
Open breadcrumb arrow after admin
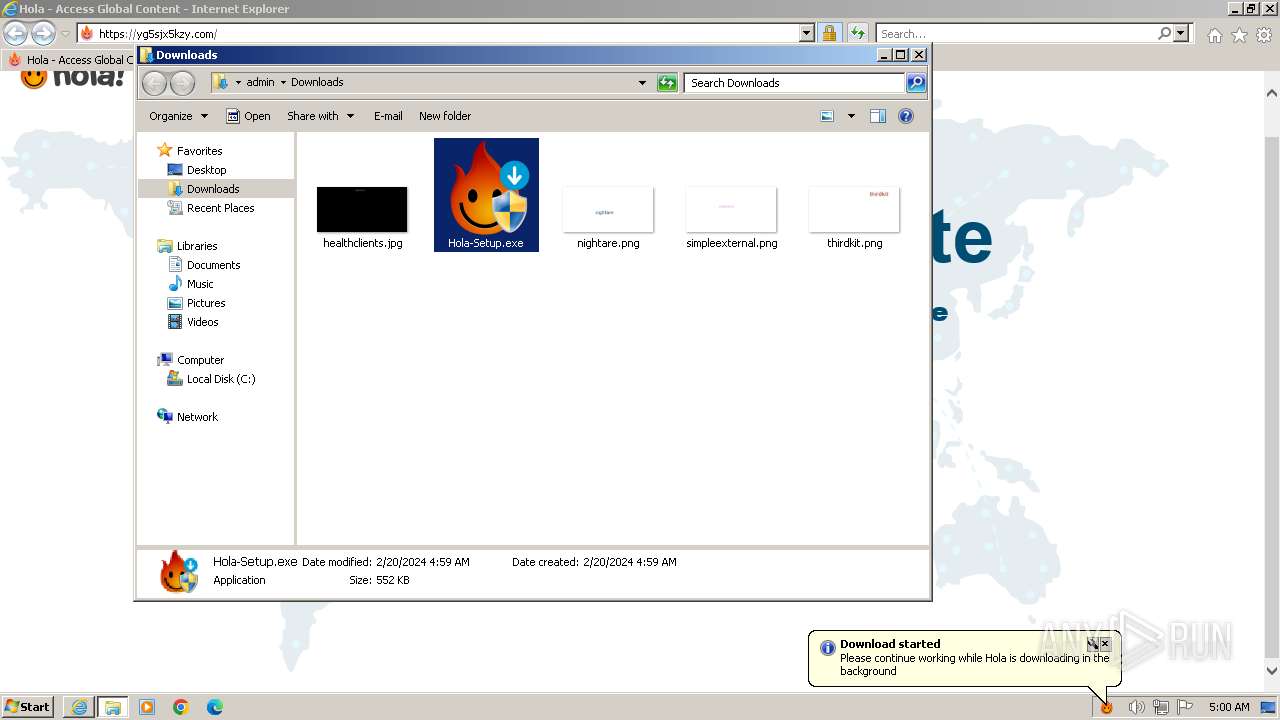click(x=283, y=83)
